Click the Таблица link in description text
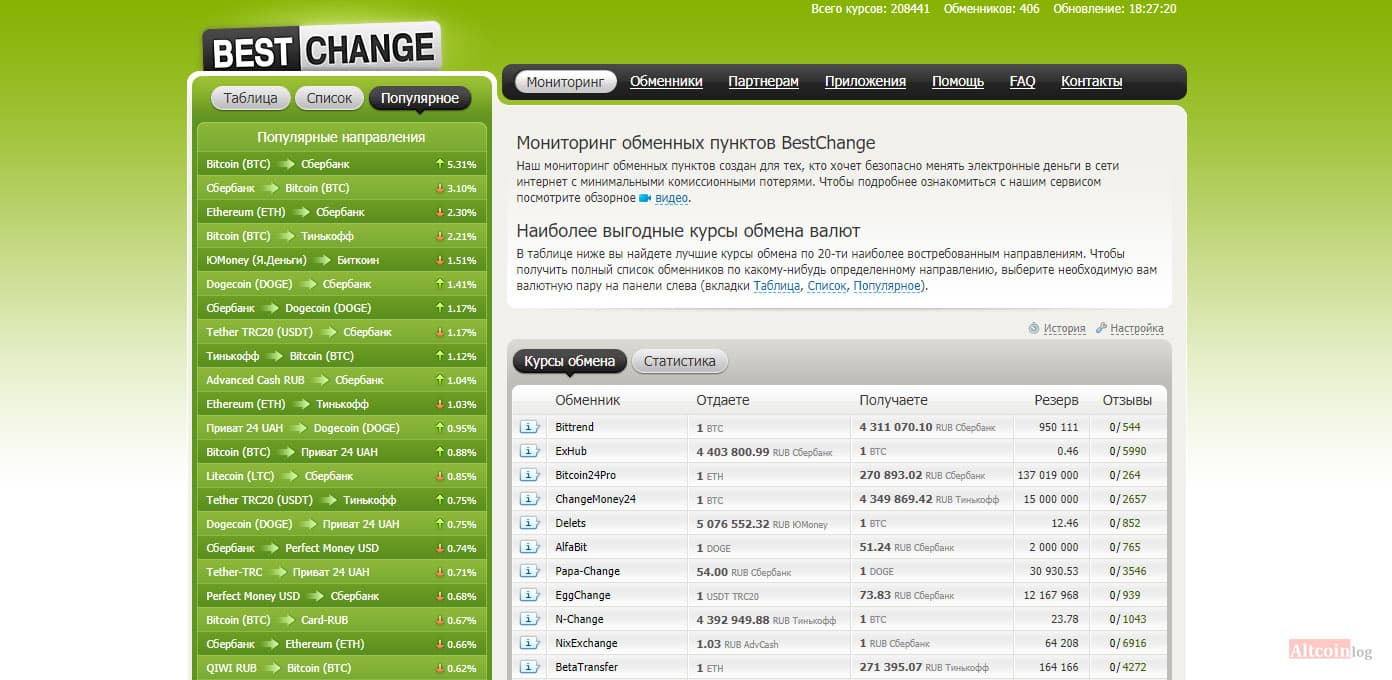Image resolution: width=1392 pixels, height=680 pixels. click(x=777, y=286)
